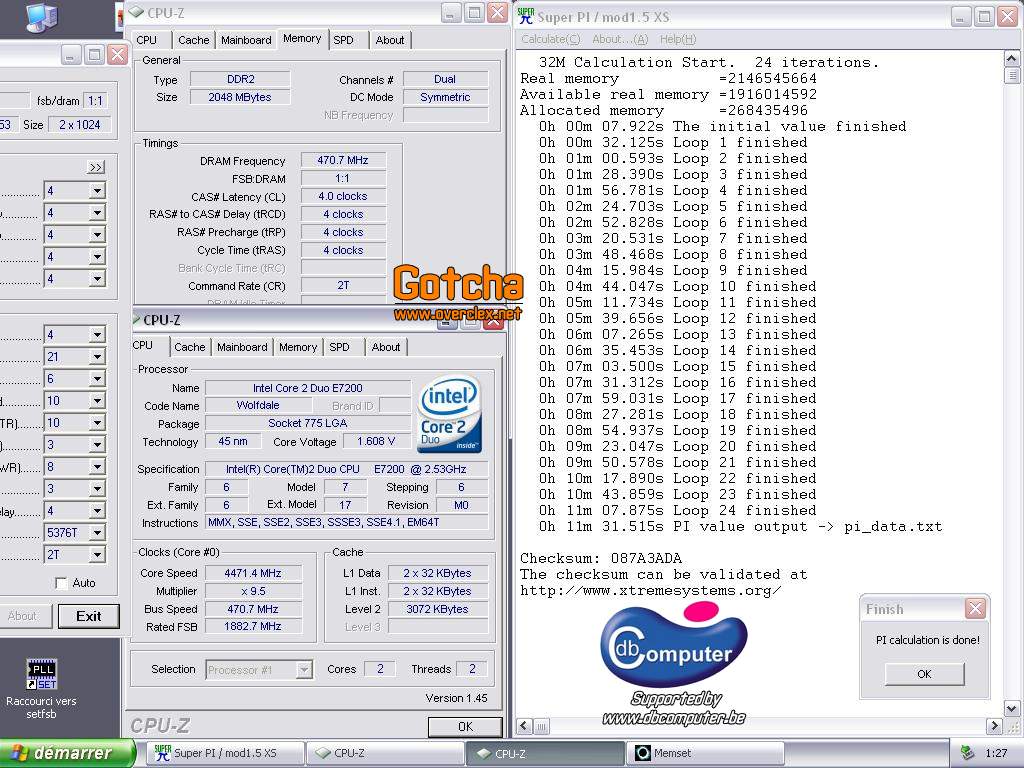Viewport: 1024px width, 768px height.
Task: Switch to SPD tab in CPU-Z memory window
Action: (344, 40)
